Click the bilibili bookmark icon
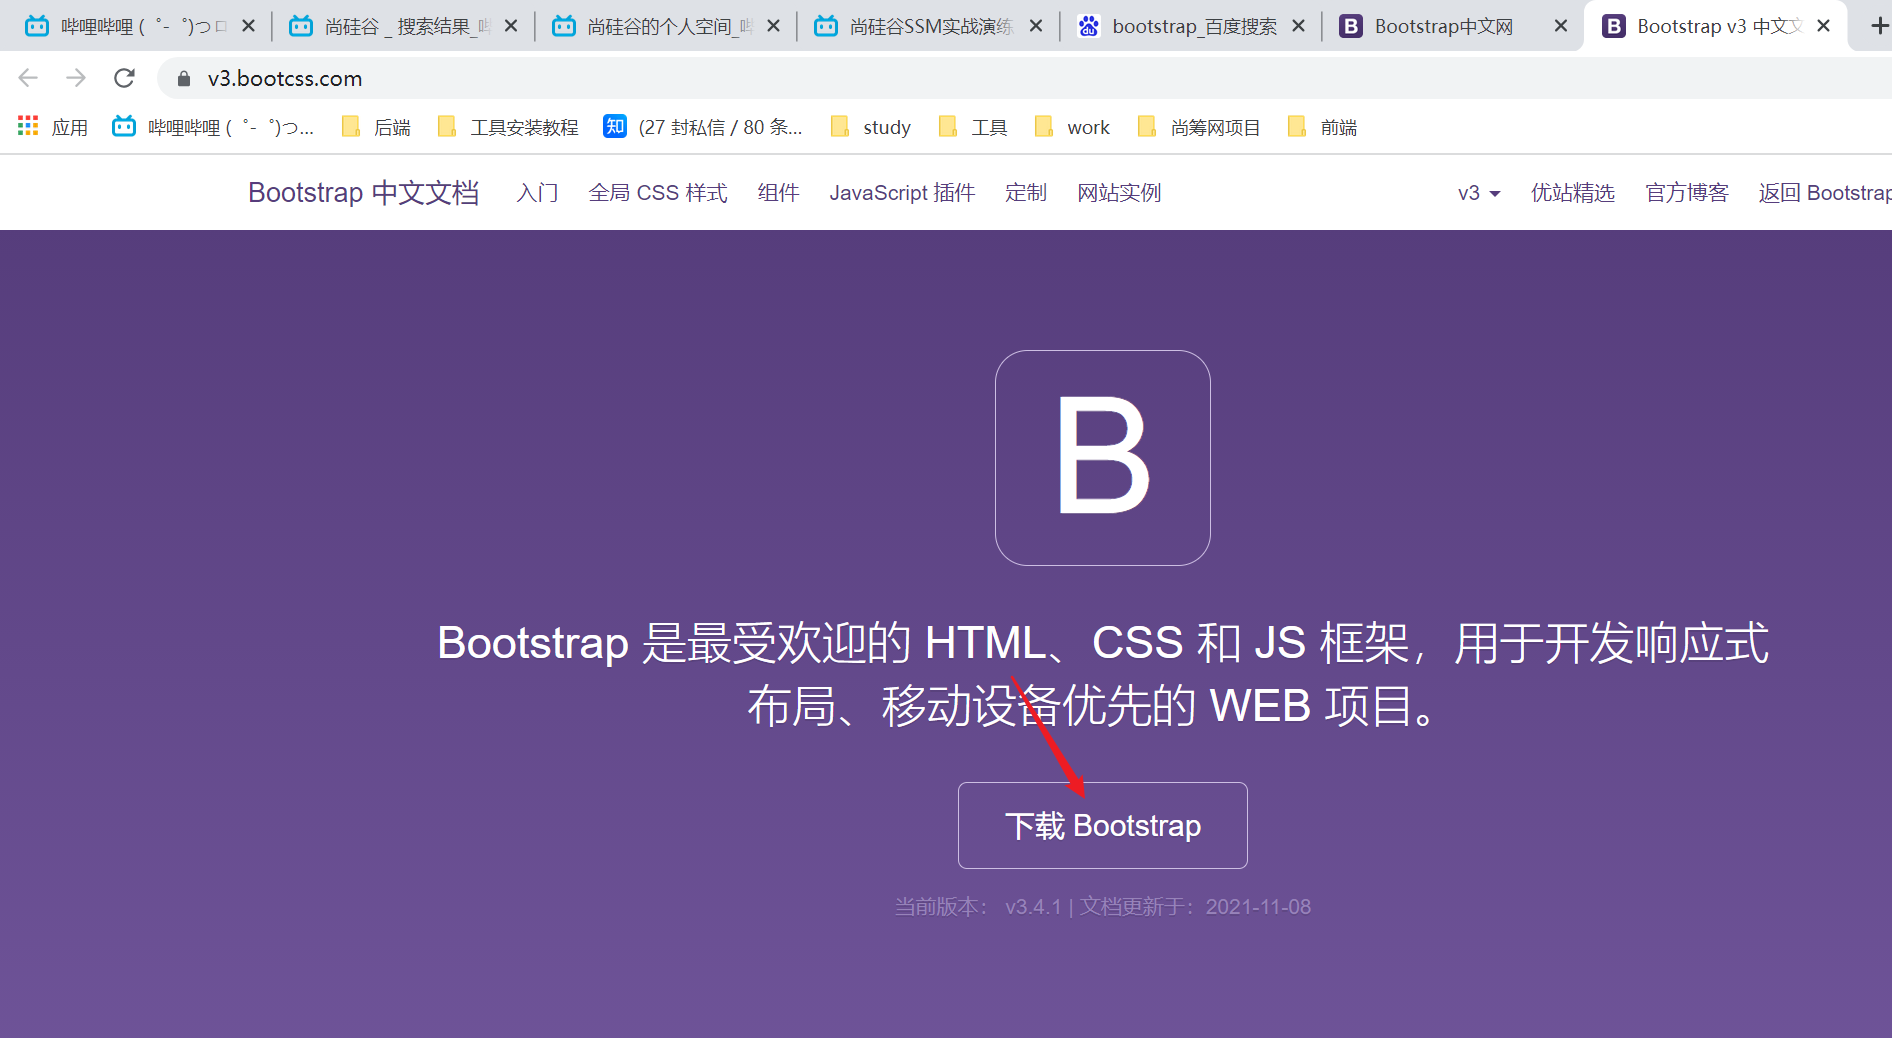 coord(124,126)
